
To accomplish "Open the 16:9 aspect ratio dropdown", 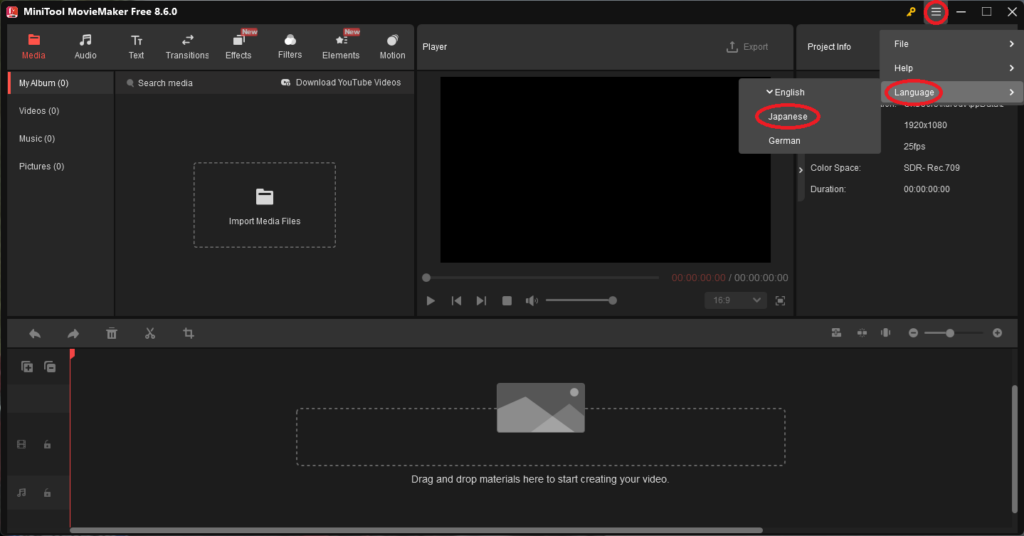I will coord(735,300).
